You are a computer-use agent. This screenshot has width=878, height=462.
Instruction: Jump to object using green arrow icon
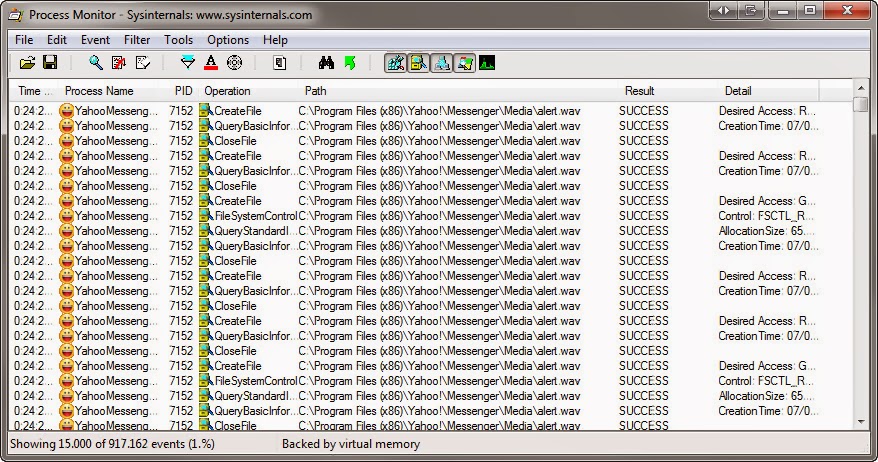[x=350, y=63]
